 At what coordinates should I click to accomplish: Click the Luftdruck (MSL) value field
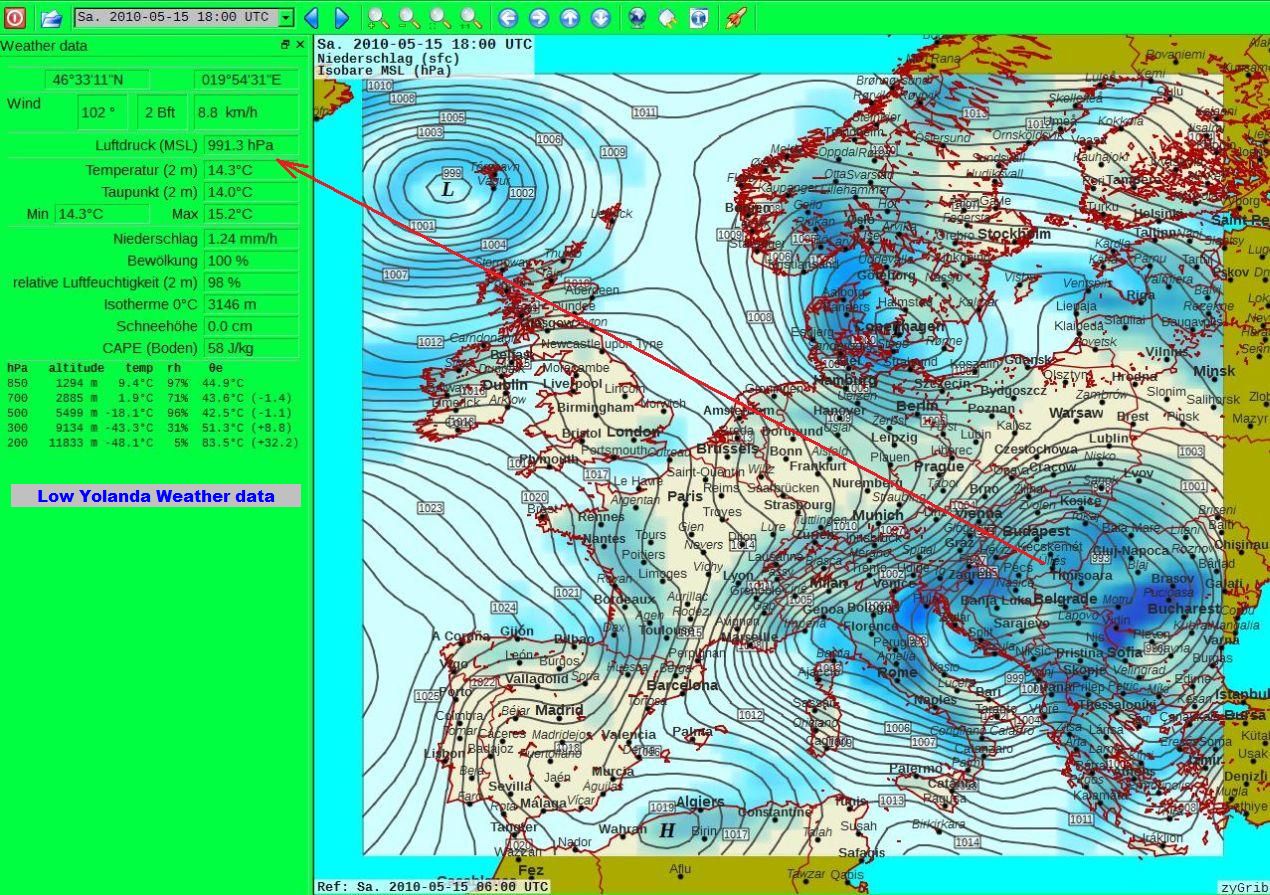click(251, 145)
